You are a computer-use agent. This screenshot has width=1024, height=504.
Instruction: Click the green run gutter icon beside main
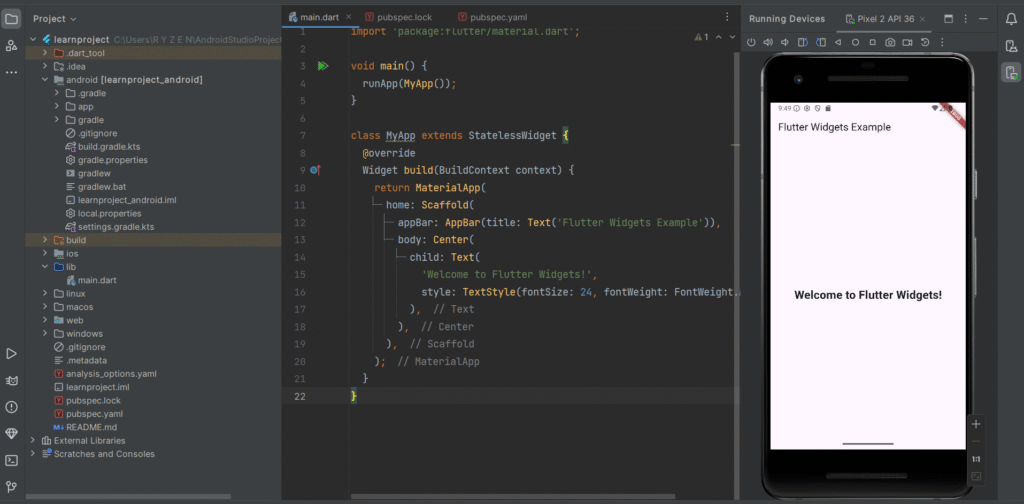point(322,66)
